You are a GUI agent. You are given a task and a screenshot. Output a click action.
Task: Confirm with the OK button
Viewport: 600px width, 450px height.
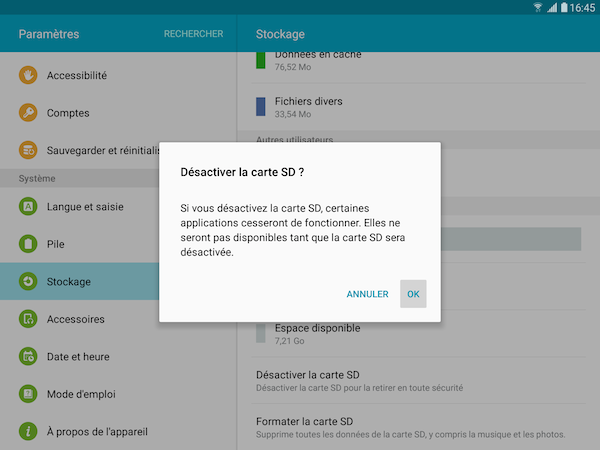pyautogui.click(x=413, y=294)
